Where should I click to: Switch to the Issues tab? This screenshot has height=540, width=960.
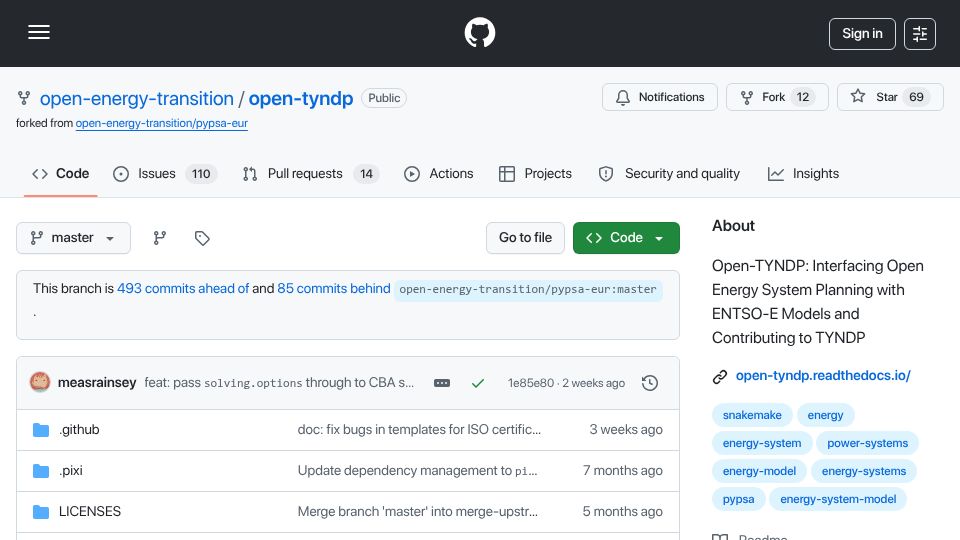point(165,174)
